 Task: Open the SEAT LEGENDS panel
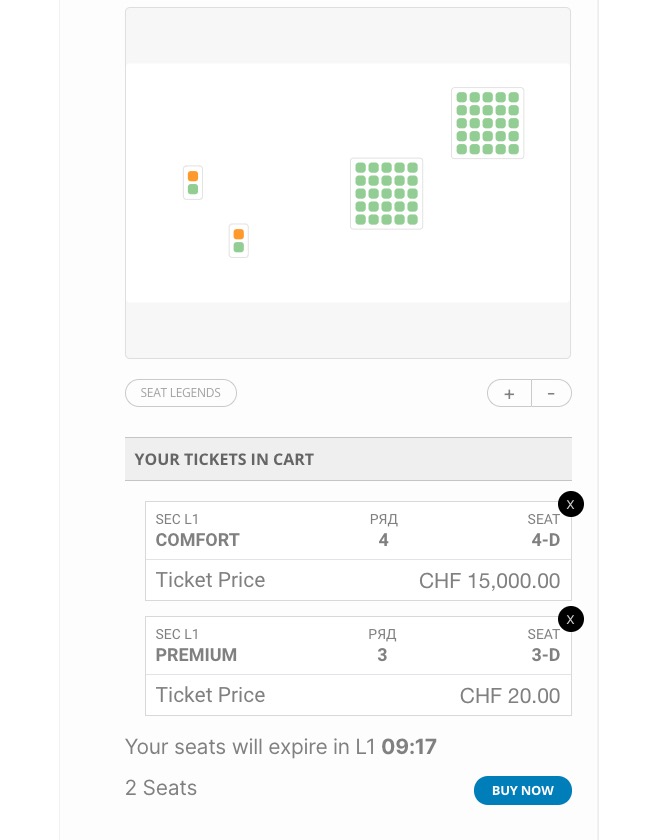pyautogui.click(x=181, y=393)
